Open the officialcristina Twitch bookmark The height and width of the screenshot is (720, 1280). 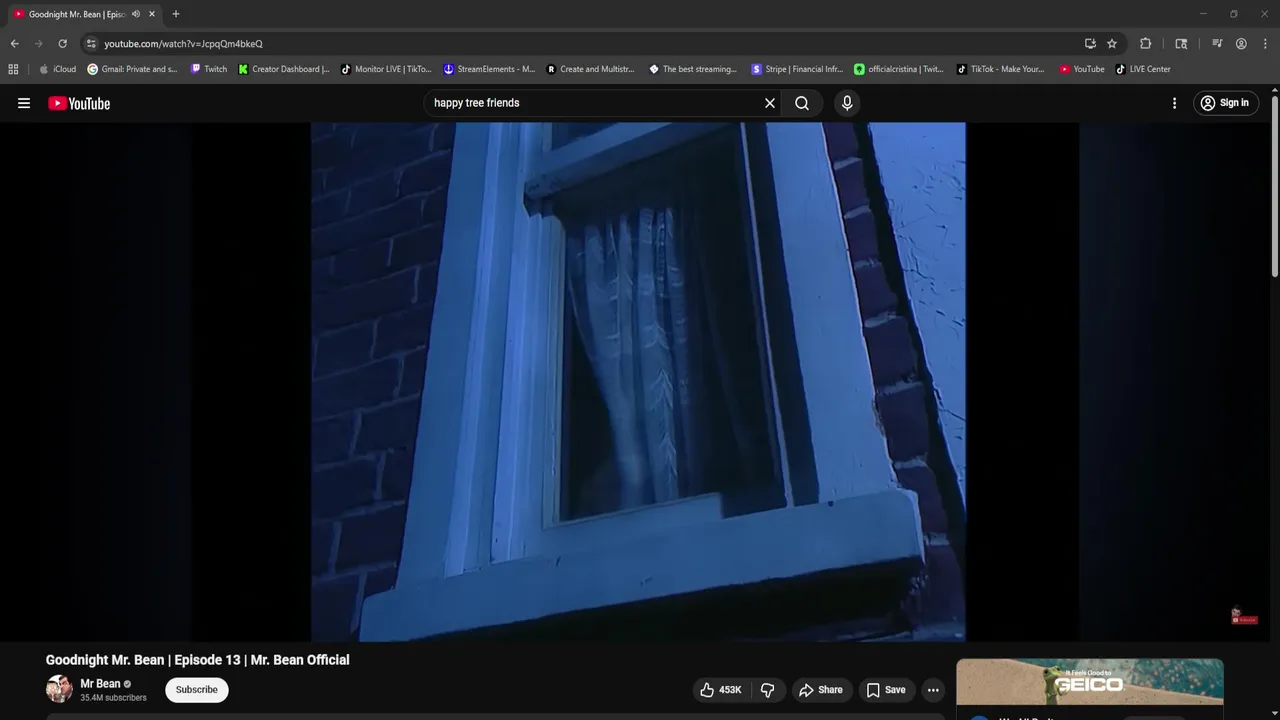coord(899,69)
